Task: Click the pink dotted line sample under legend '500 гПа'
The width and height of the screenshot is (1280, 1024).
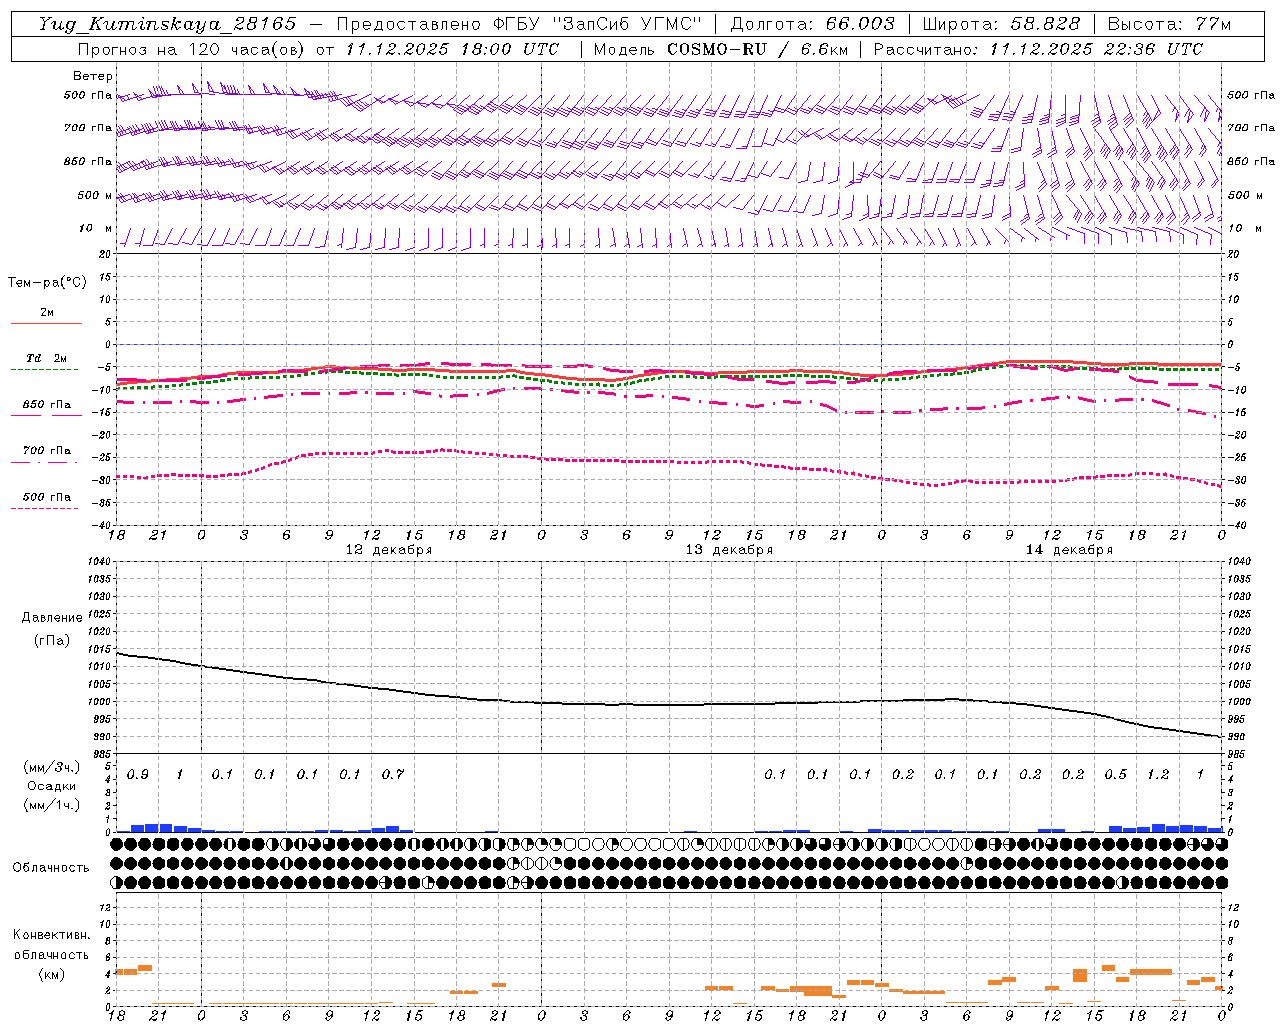Action: [x=45, y=509]
